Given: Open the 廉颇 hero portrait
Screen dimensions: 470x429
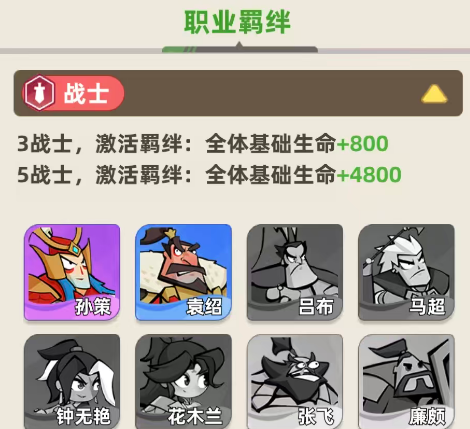Looking at the screenshot, I should coord(406,381).
